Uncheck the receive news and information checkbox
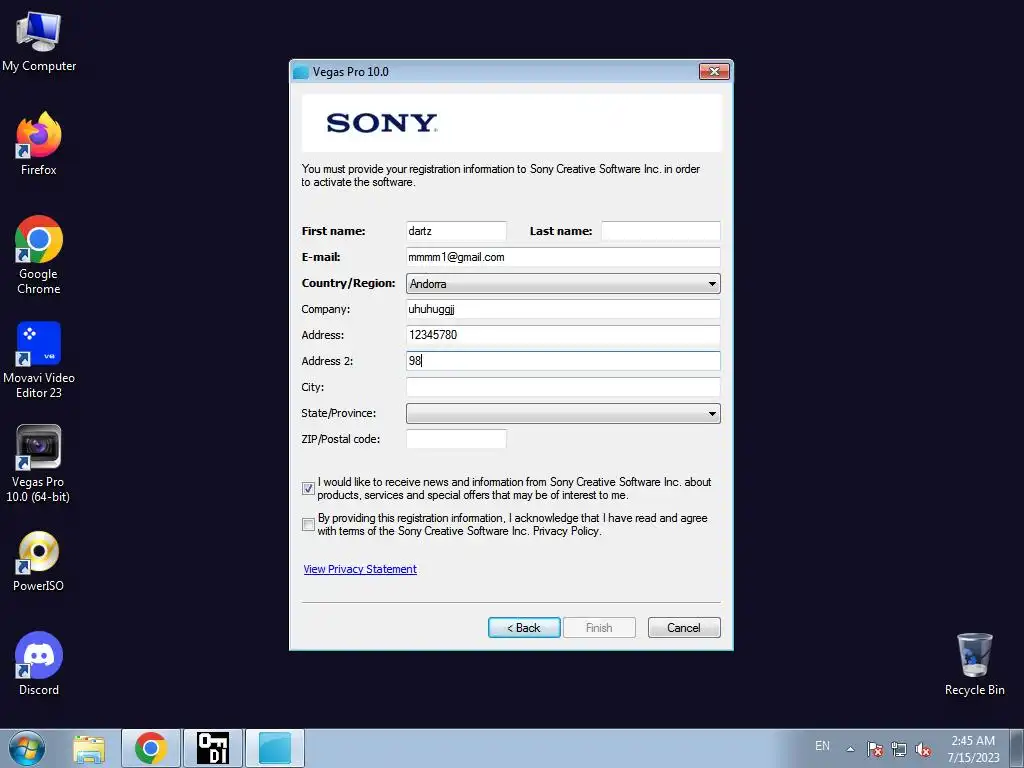1024x768 pixels. pos(308,488)
